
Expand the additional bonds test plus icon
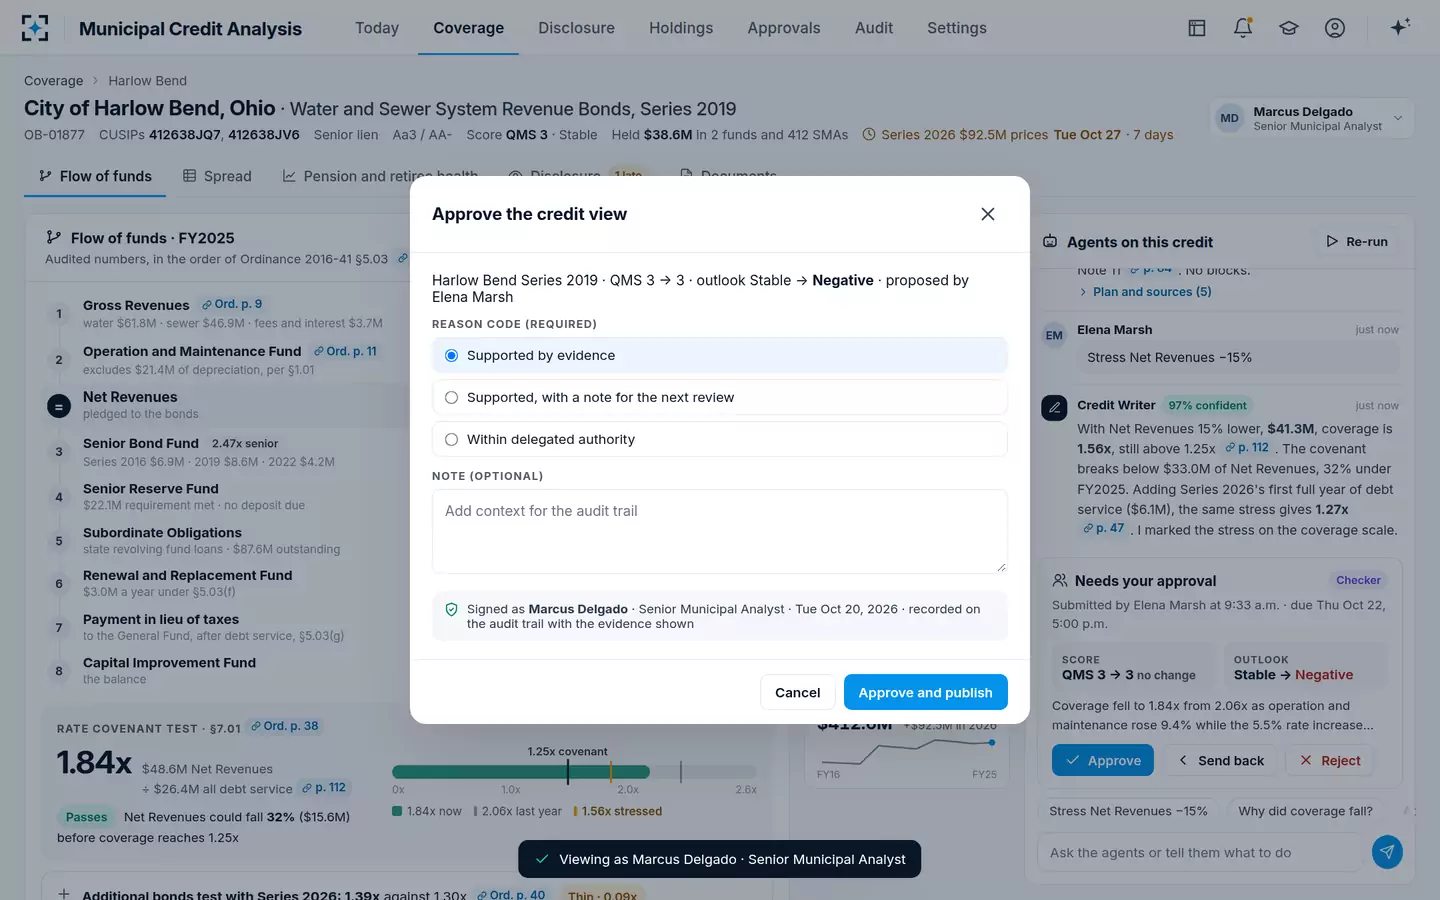tap(64, 894)
